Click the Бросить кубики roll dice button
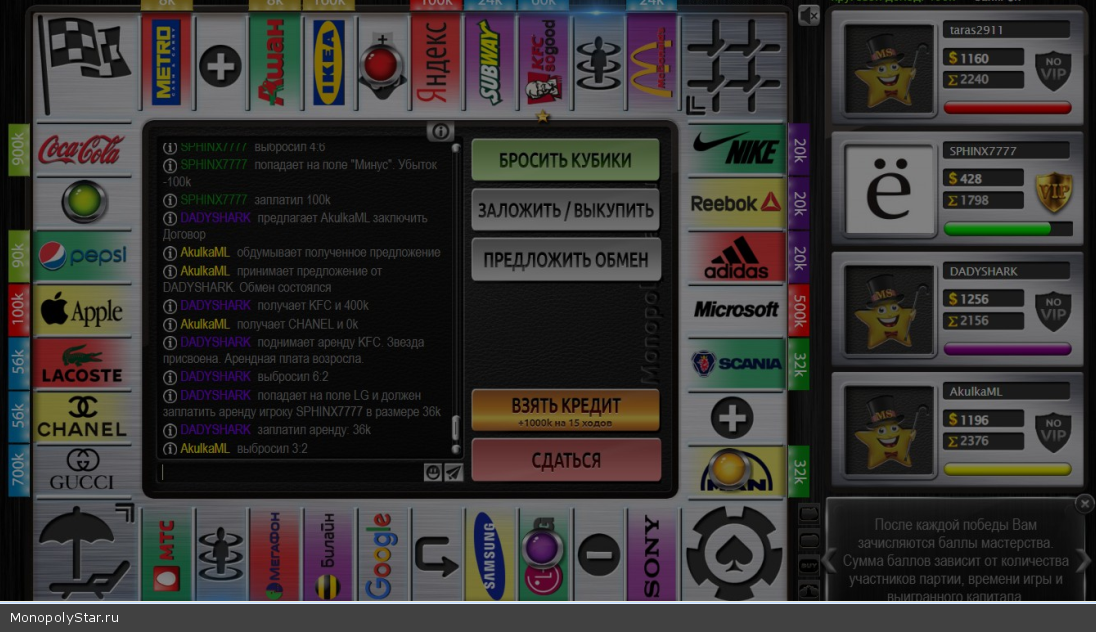Image resolution: width=1096 pixels, height=632 pixels. point(565,160)
